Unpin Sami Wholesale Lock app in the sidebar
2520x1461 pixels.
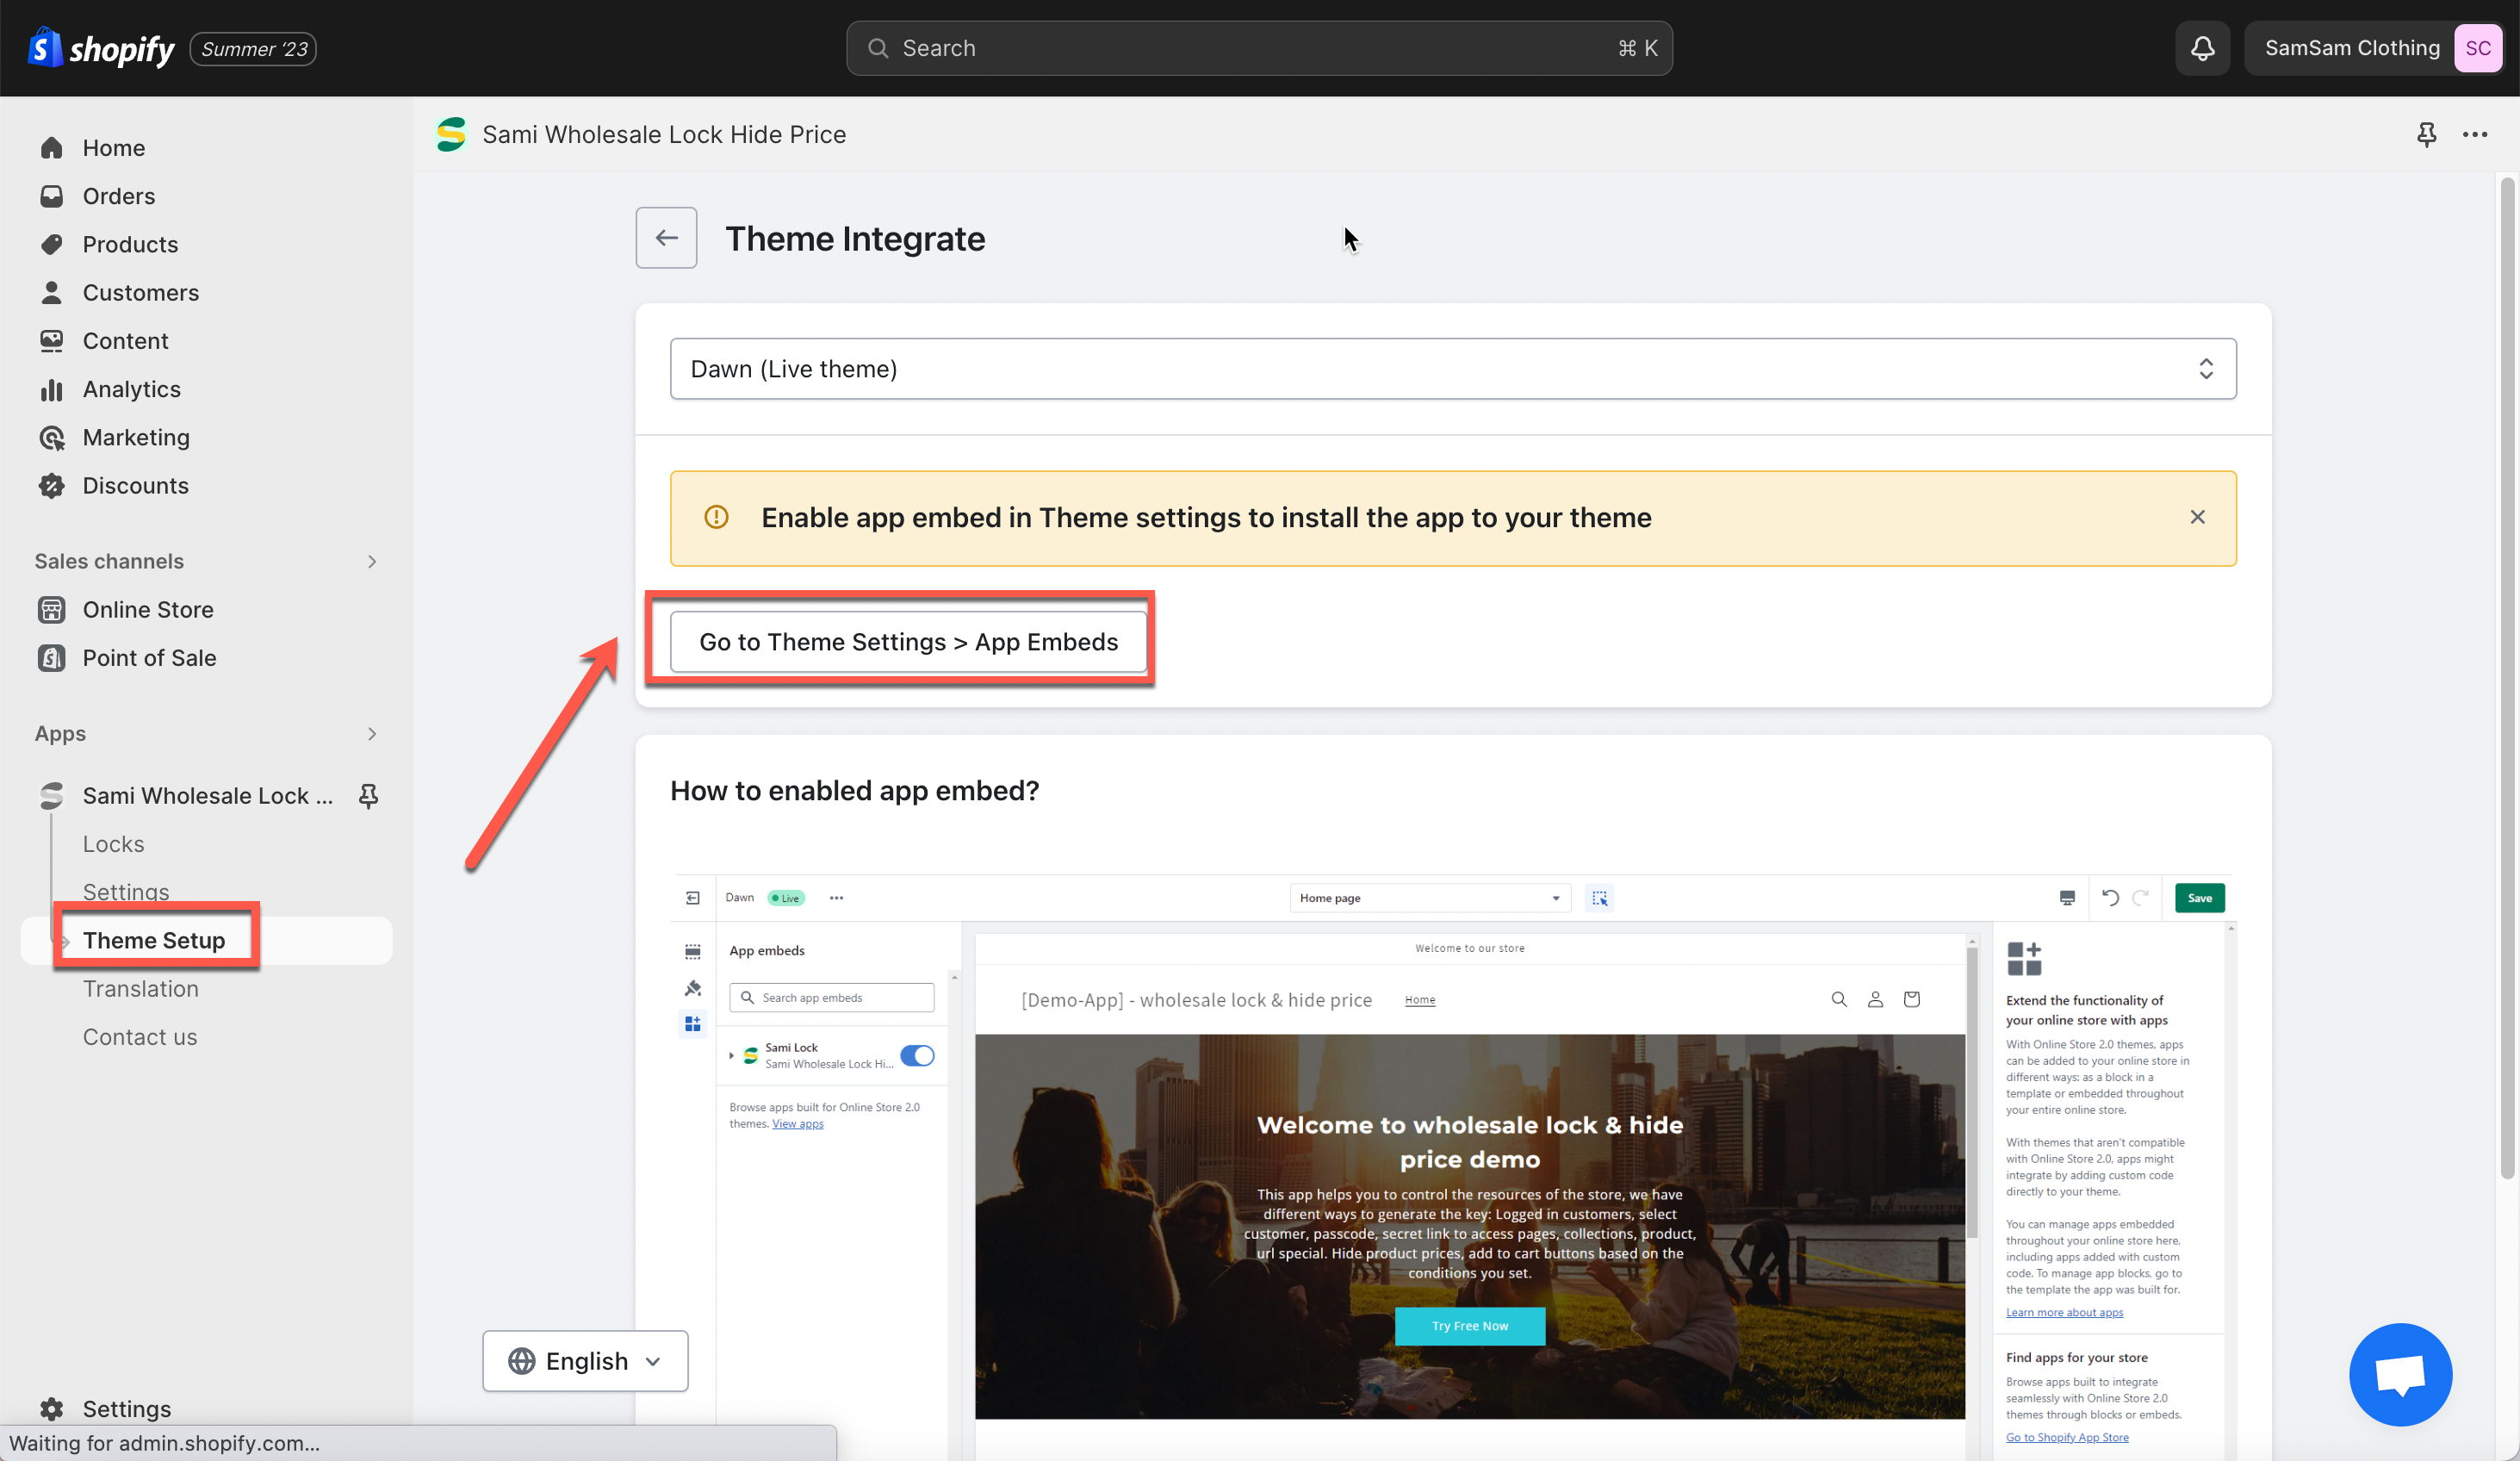[x=368, y=796]
